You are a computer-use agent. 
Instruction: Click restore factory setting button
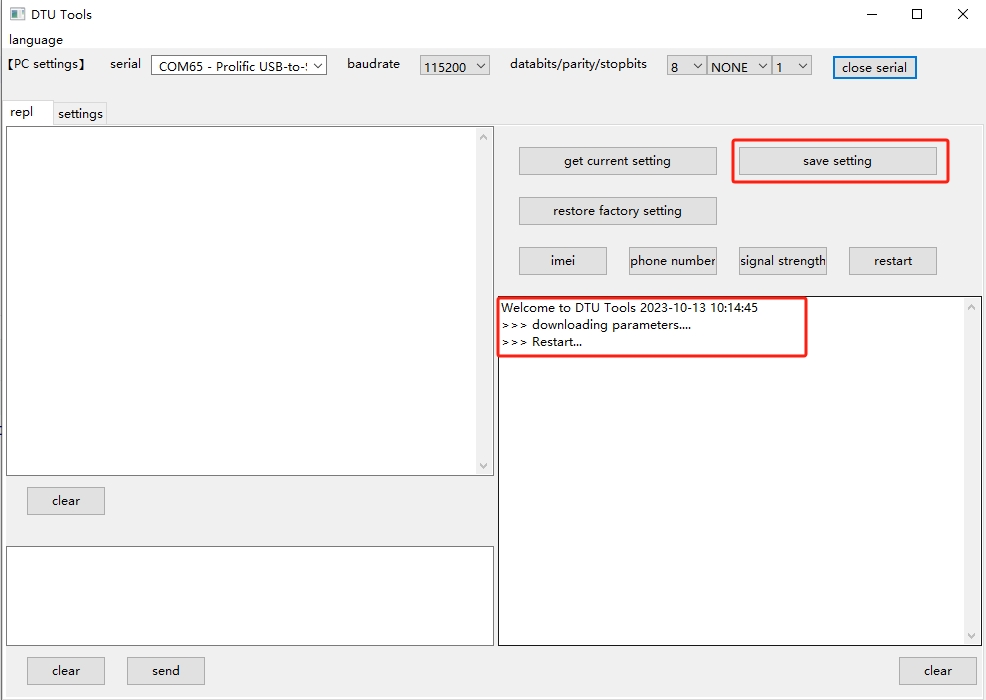[617, 211]
